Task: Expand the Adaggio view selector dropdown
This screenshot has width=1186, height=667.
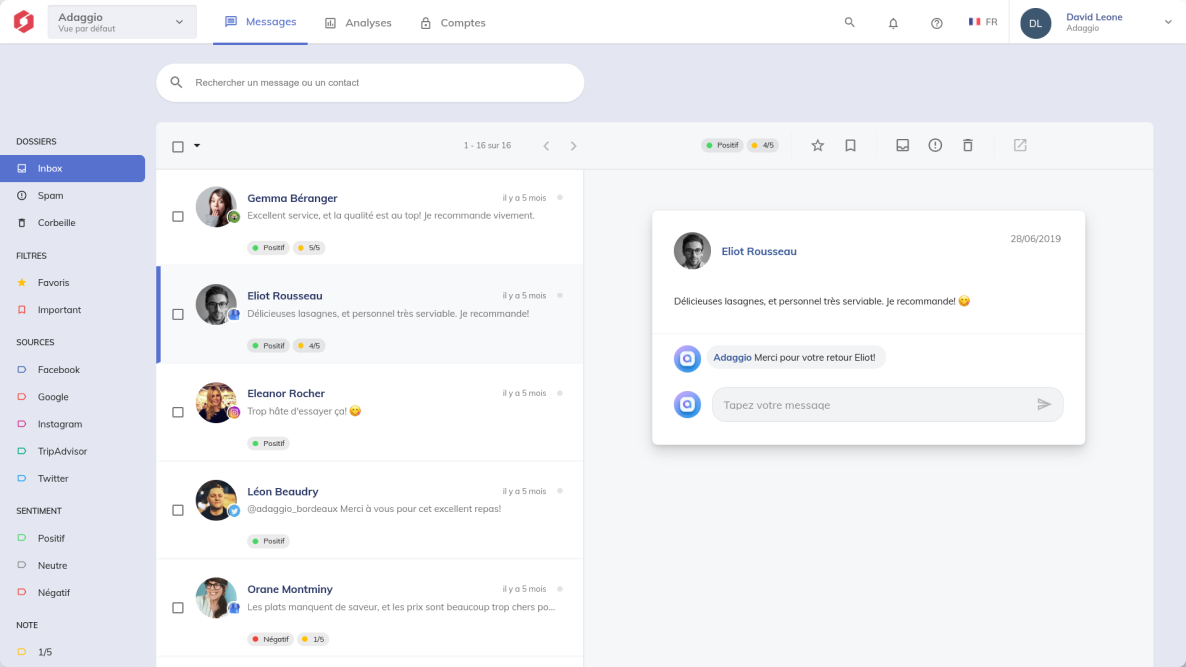Action: point(122,22)
